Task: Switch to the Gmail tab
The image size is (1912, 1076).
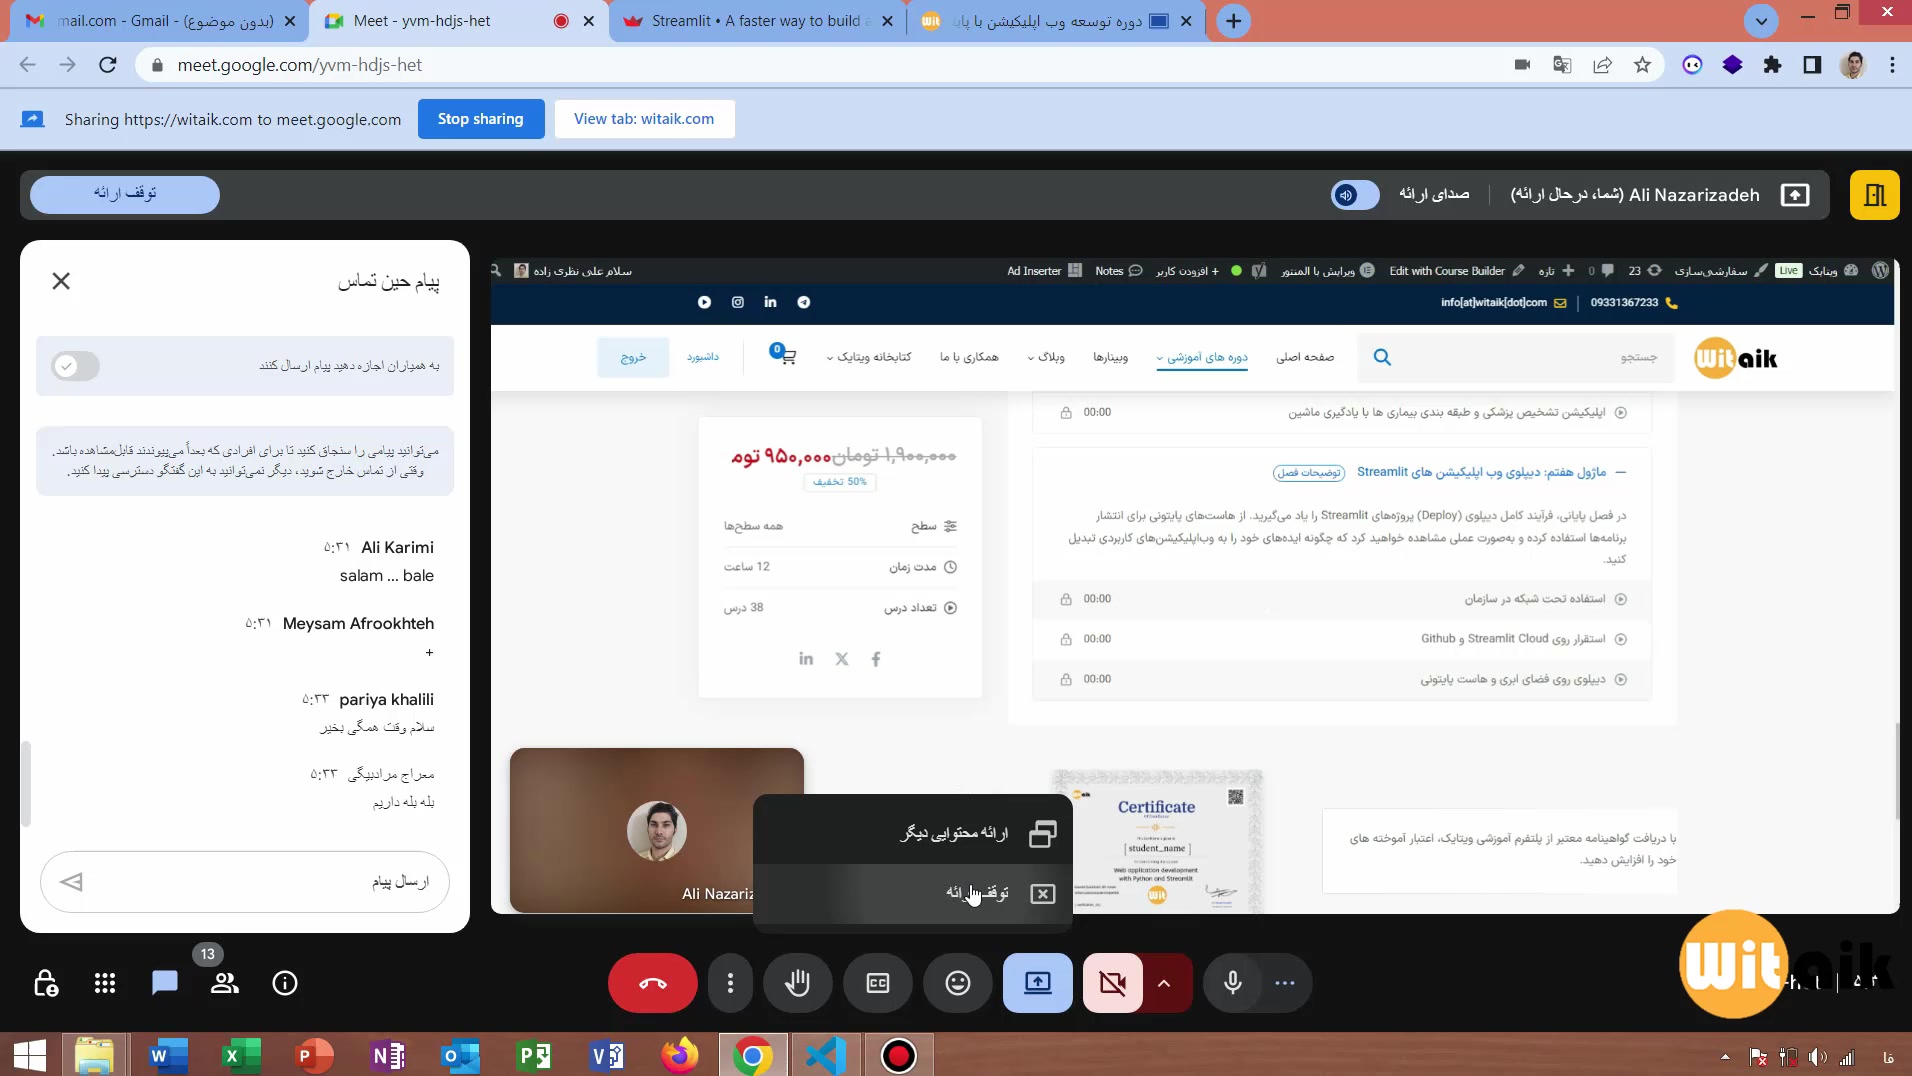Action: coord(157,21)
